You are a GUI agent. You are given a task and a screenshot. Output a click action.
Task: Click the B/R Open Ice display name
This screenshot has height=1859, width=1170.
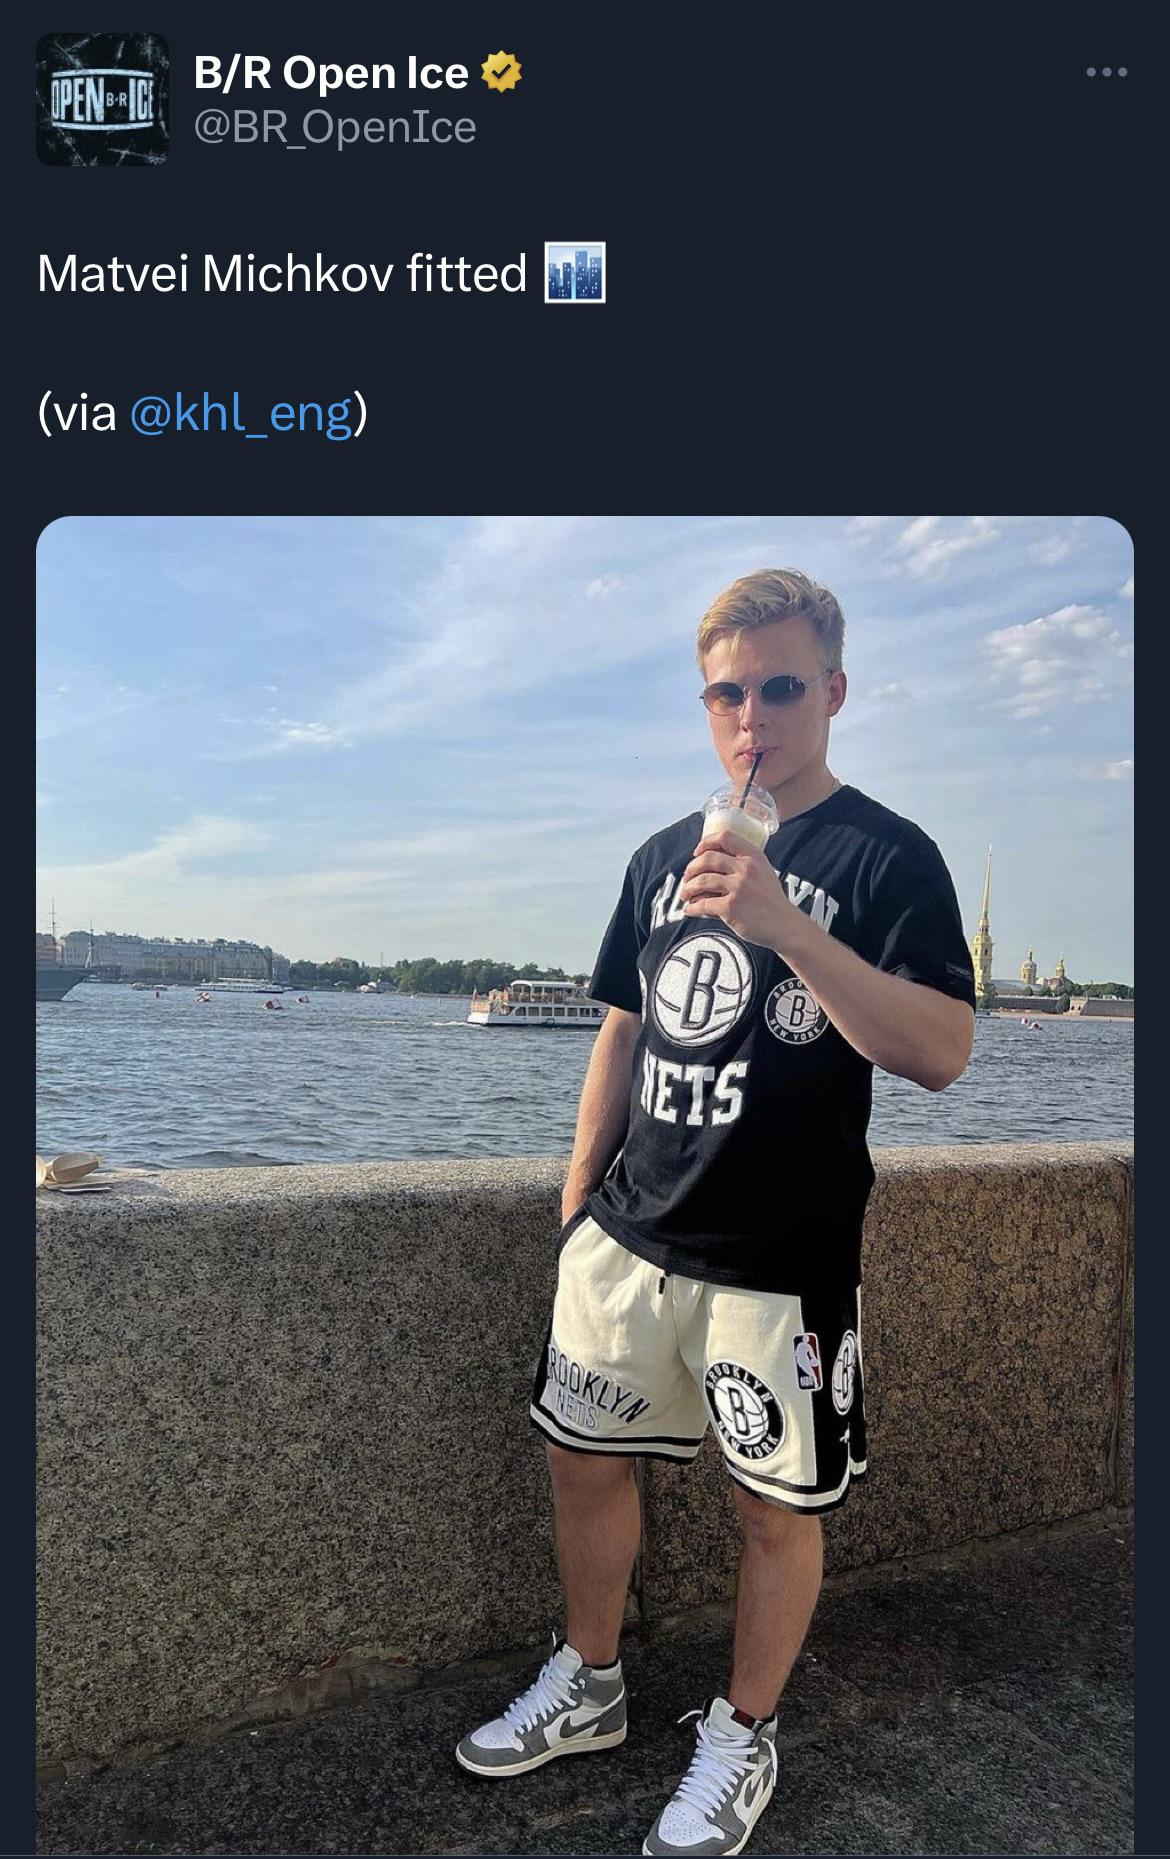[330, 72]
